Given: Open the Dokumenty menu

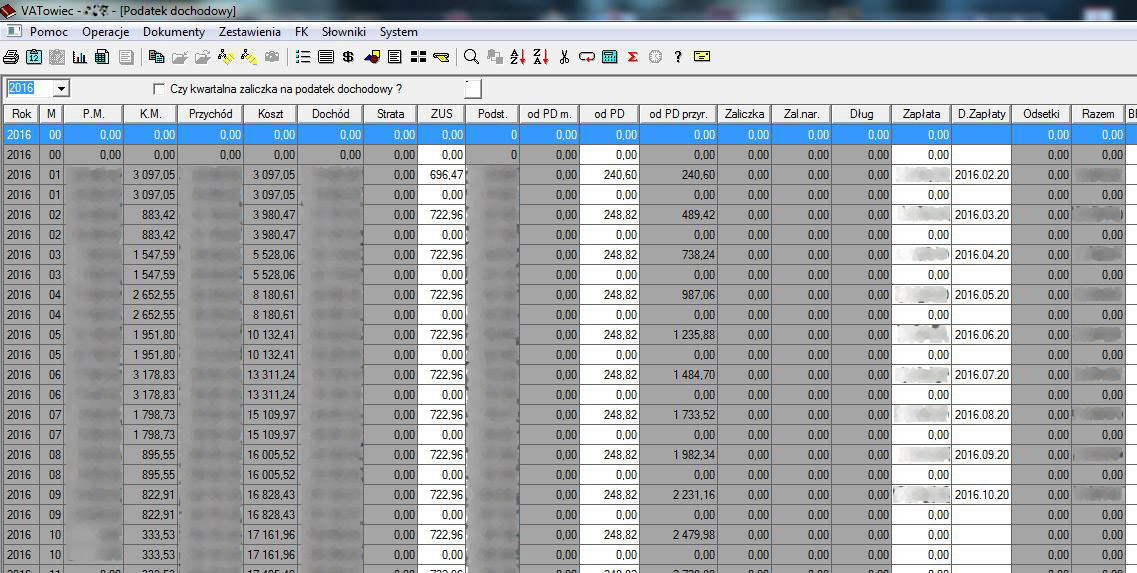Looking at the screenshot, I should pos(174,32).
